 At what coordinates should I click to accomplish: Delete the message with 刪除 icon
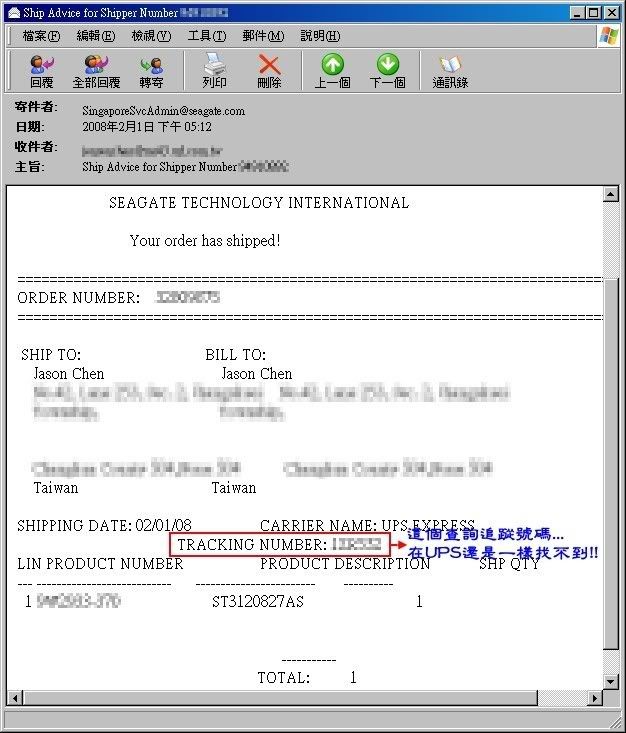pos(269,71)
